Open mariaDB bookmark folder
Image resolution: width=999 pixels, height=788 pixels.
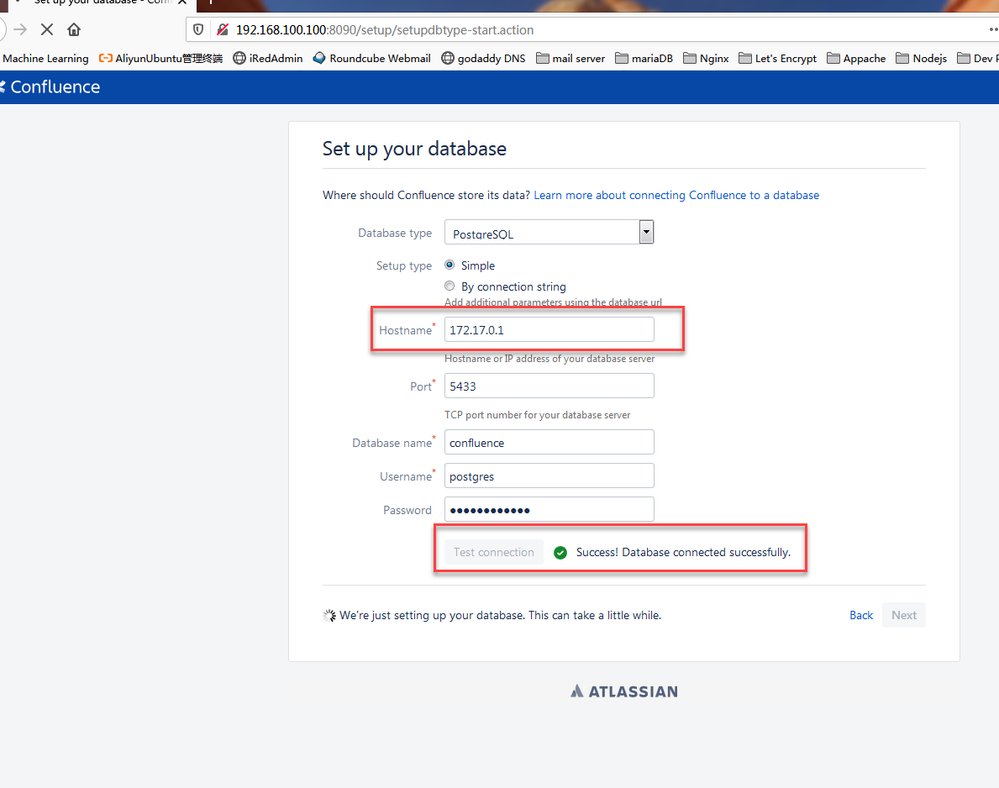[x=643, y=58]
